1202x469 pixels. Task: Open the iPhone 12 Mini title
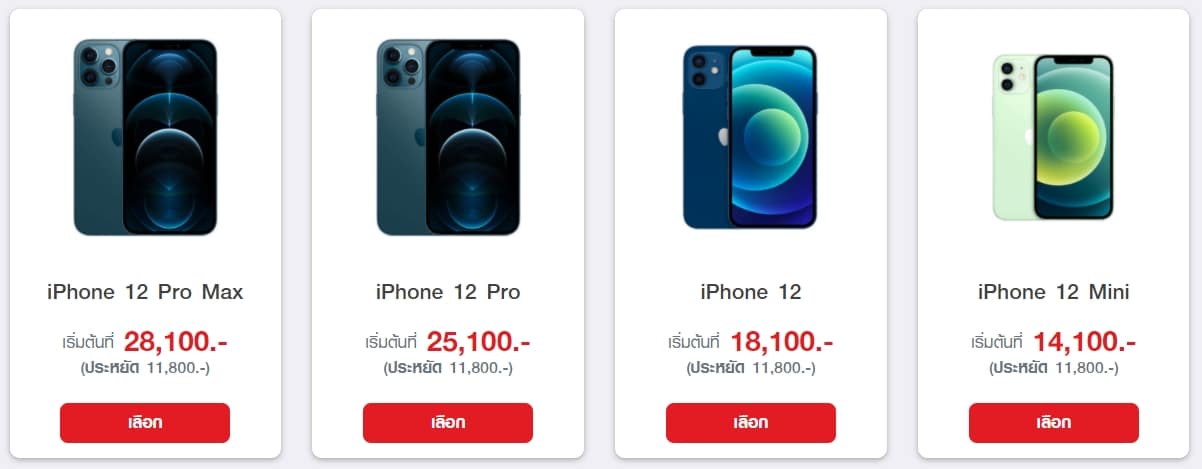[x=1054, y=293]
